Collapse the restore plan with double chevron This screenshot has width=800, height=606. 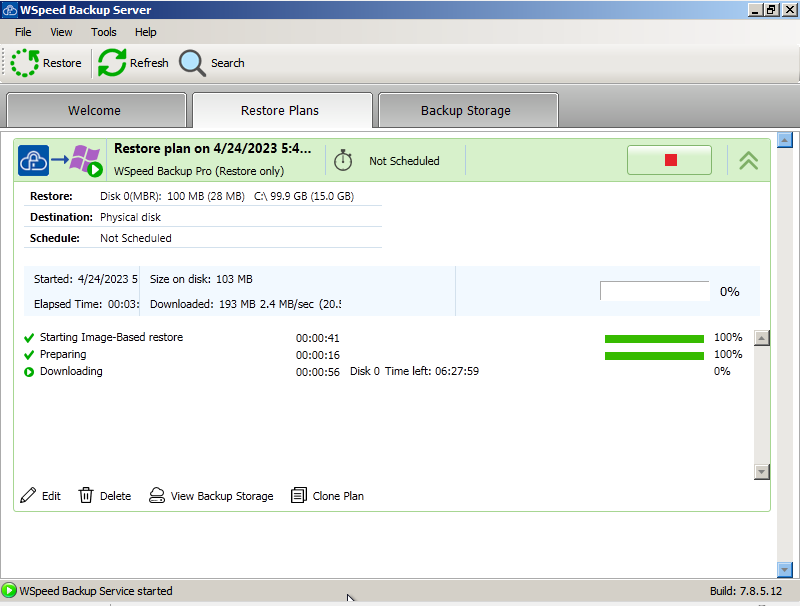pos(748,160)
